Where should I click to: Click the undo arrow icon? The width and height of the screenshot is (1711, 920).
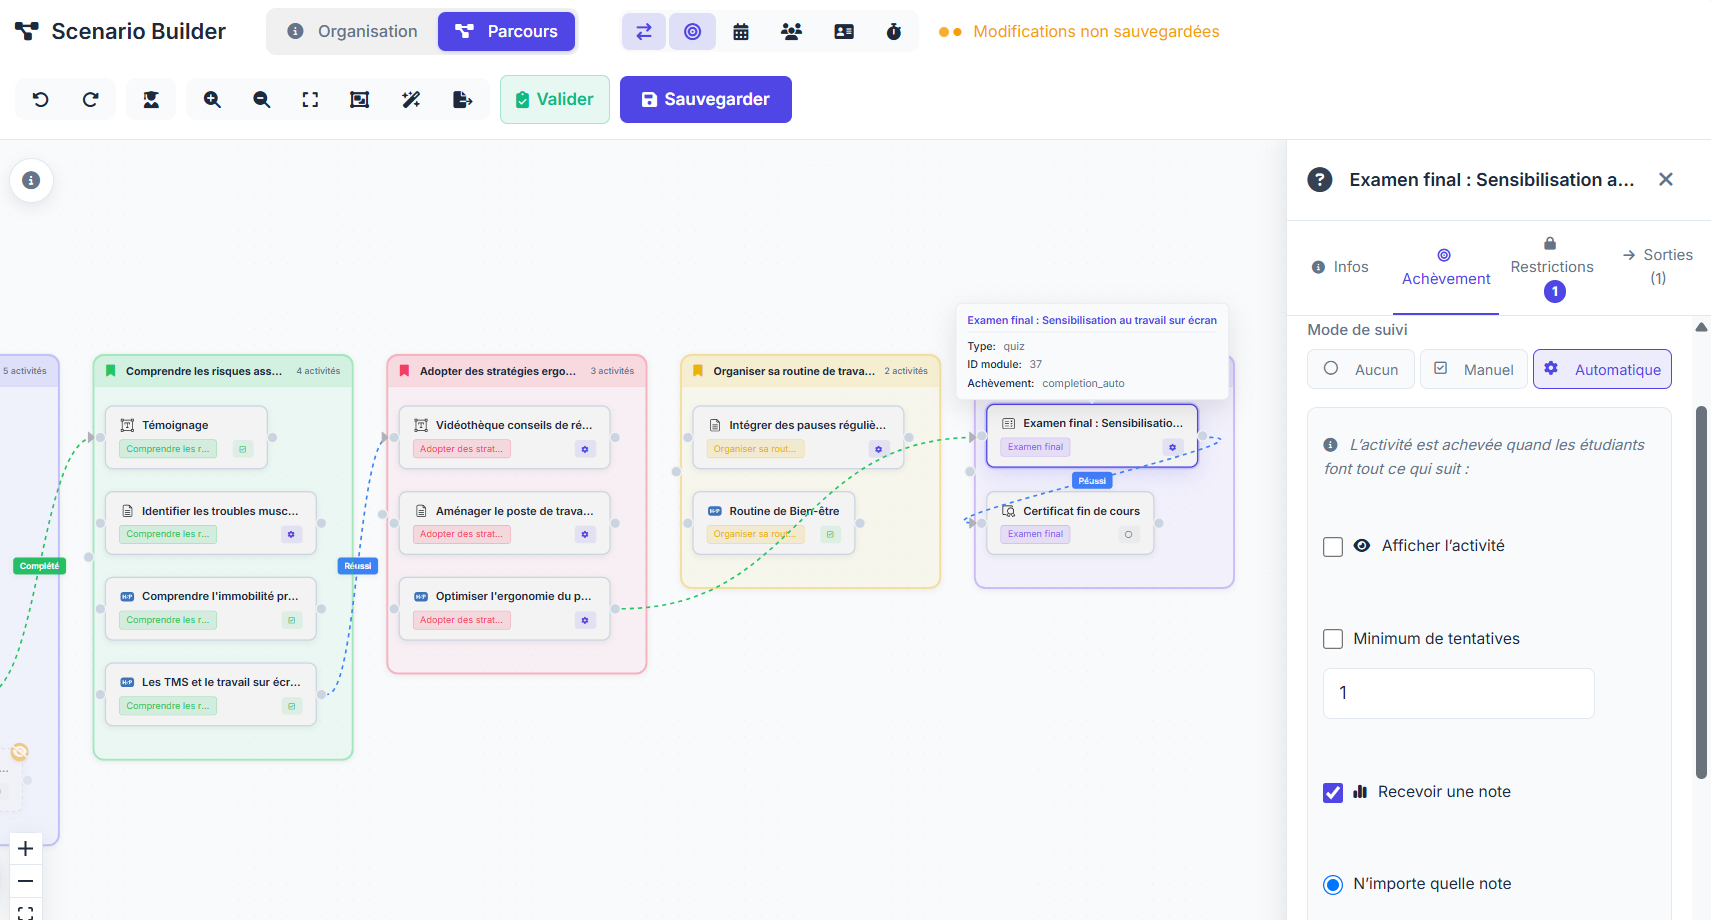click(x=40, y=99)
